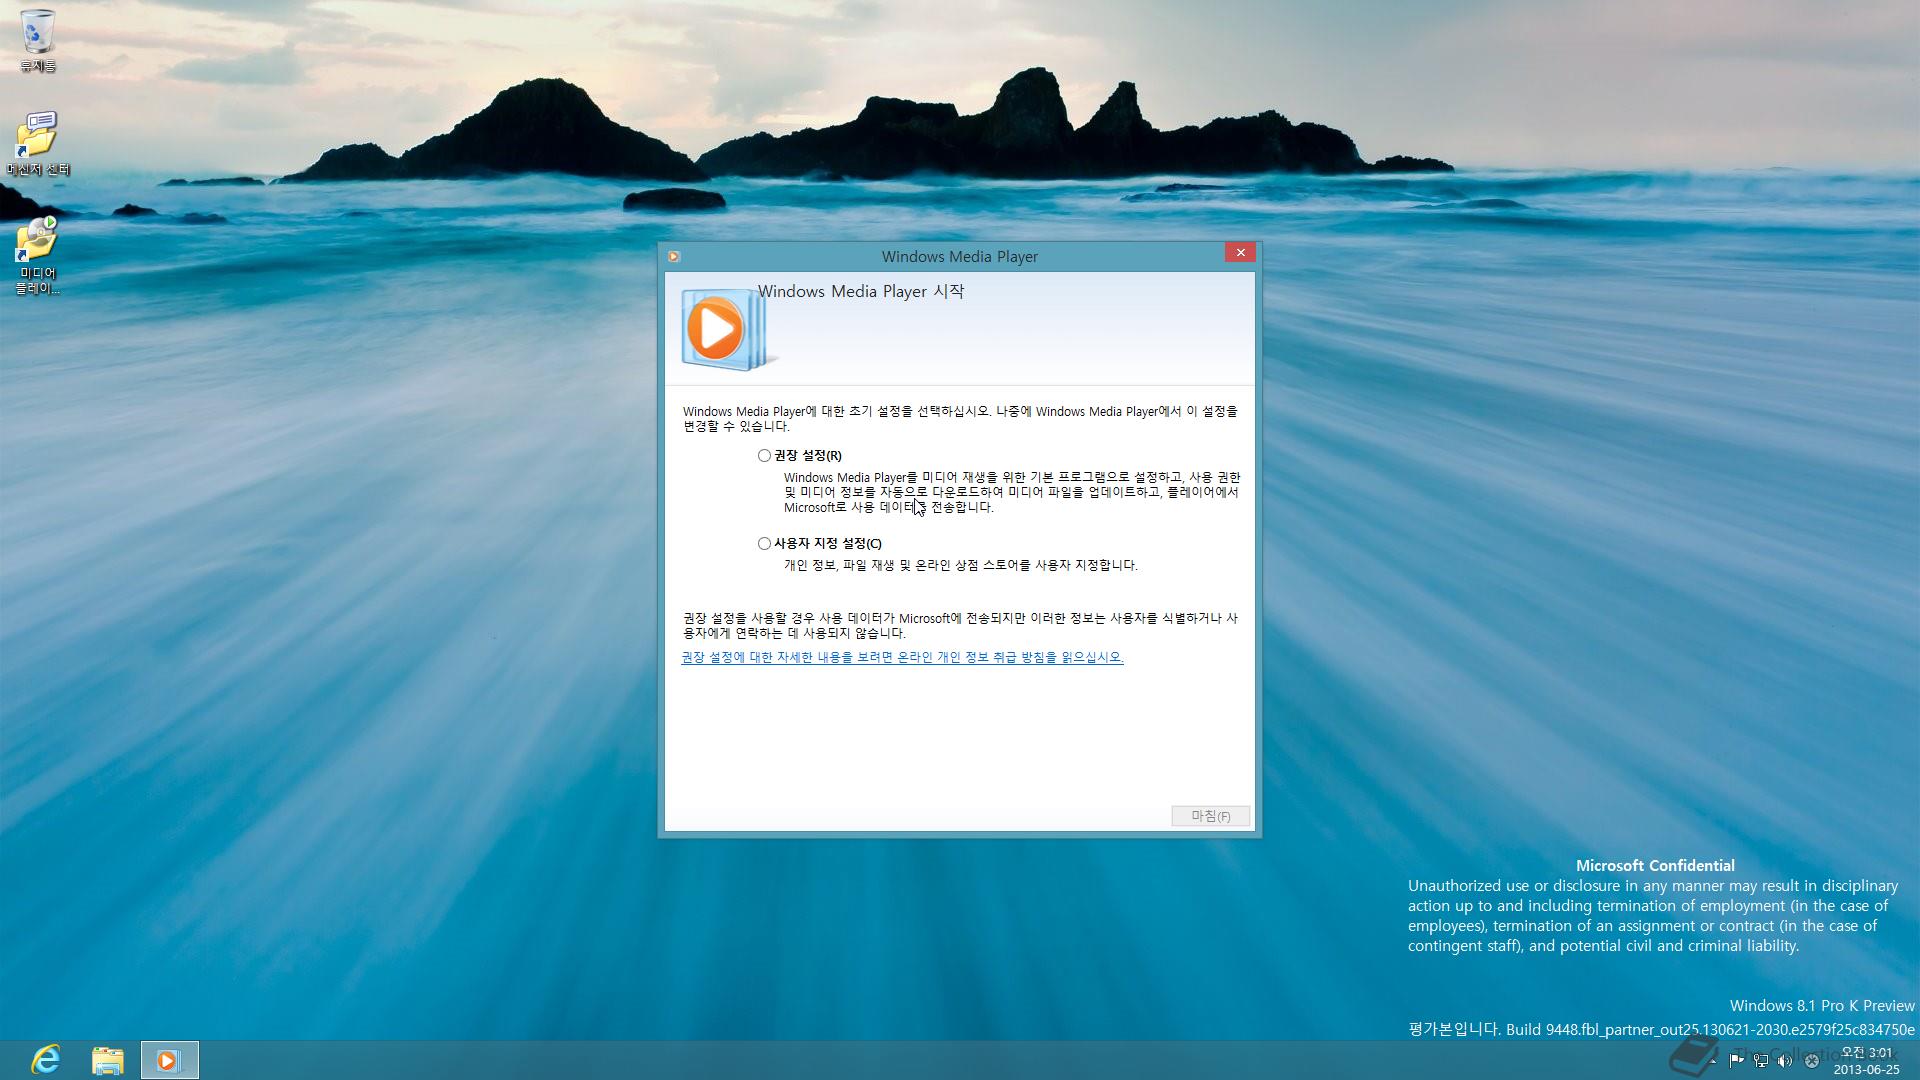This screenshot has height=1080, width=1920.
Task: Open the Action Center flag icon
Action: [1736, 1061]
